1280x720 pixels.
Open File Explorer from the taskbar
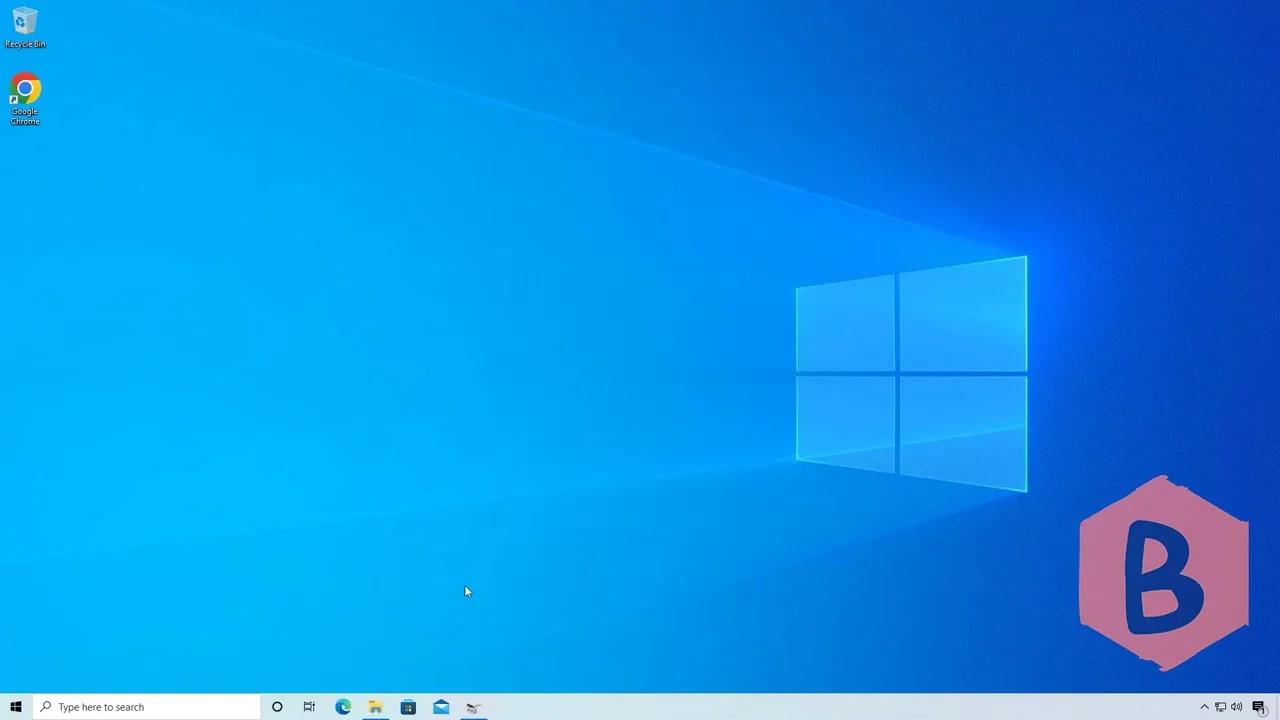tap(375, 707)
